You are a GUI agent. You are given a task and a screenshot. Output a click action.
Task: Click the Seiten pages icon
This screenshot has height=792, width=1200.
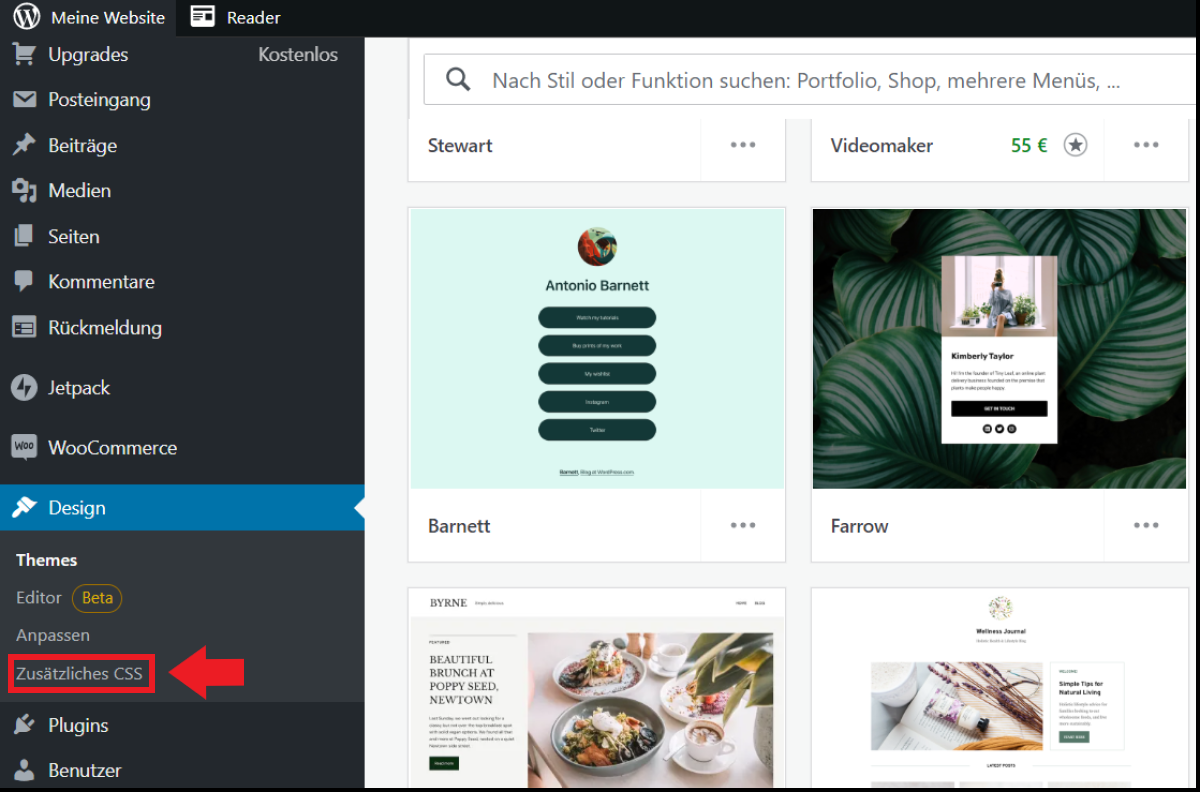(24, 236)
